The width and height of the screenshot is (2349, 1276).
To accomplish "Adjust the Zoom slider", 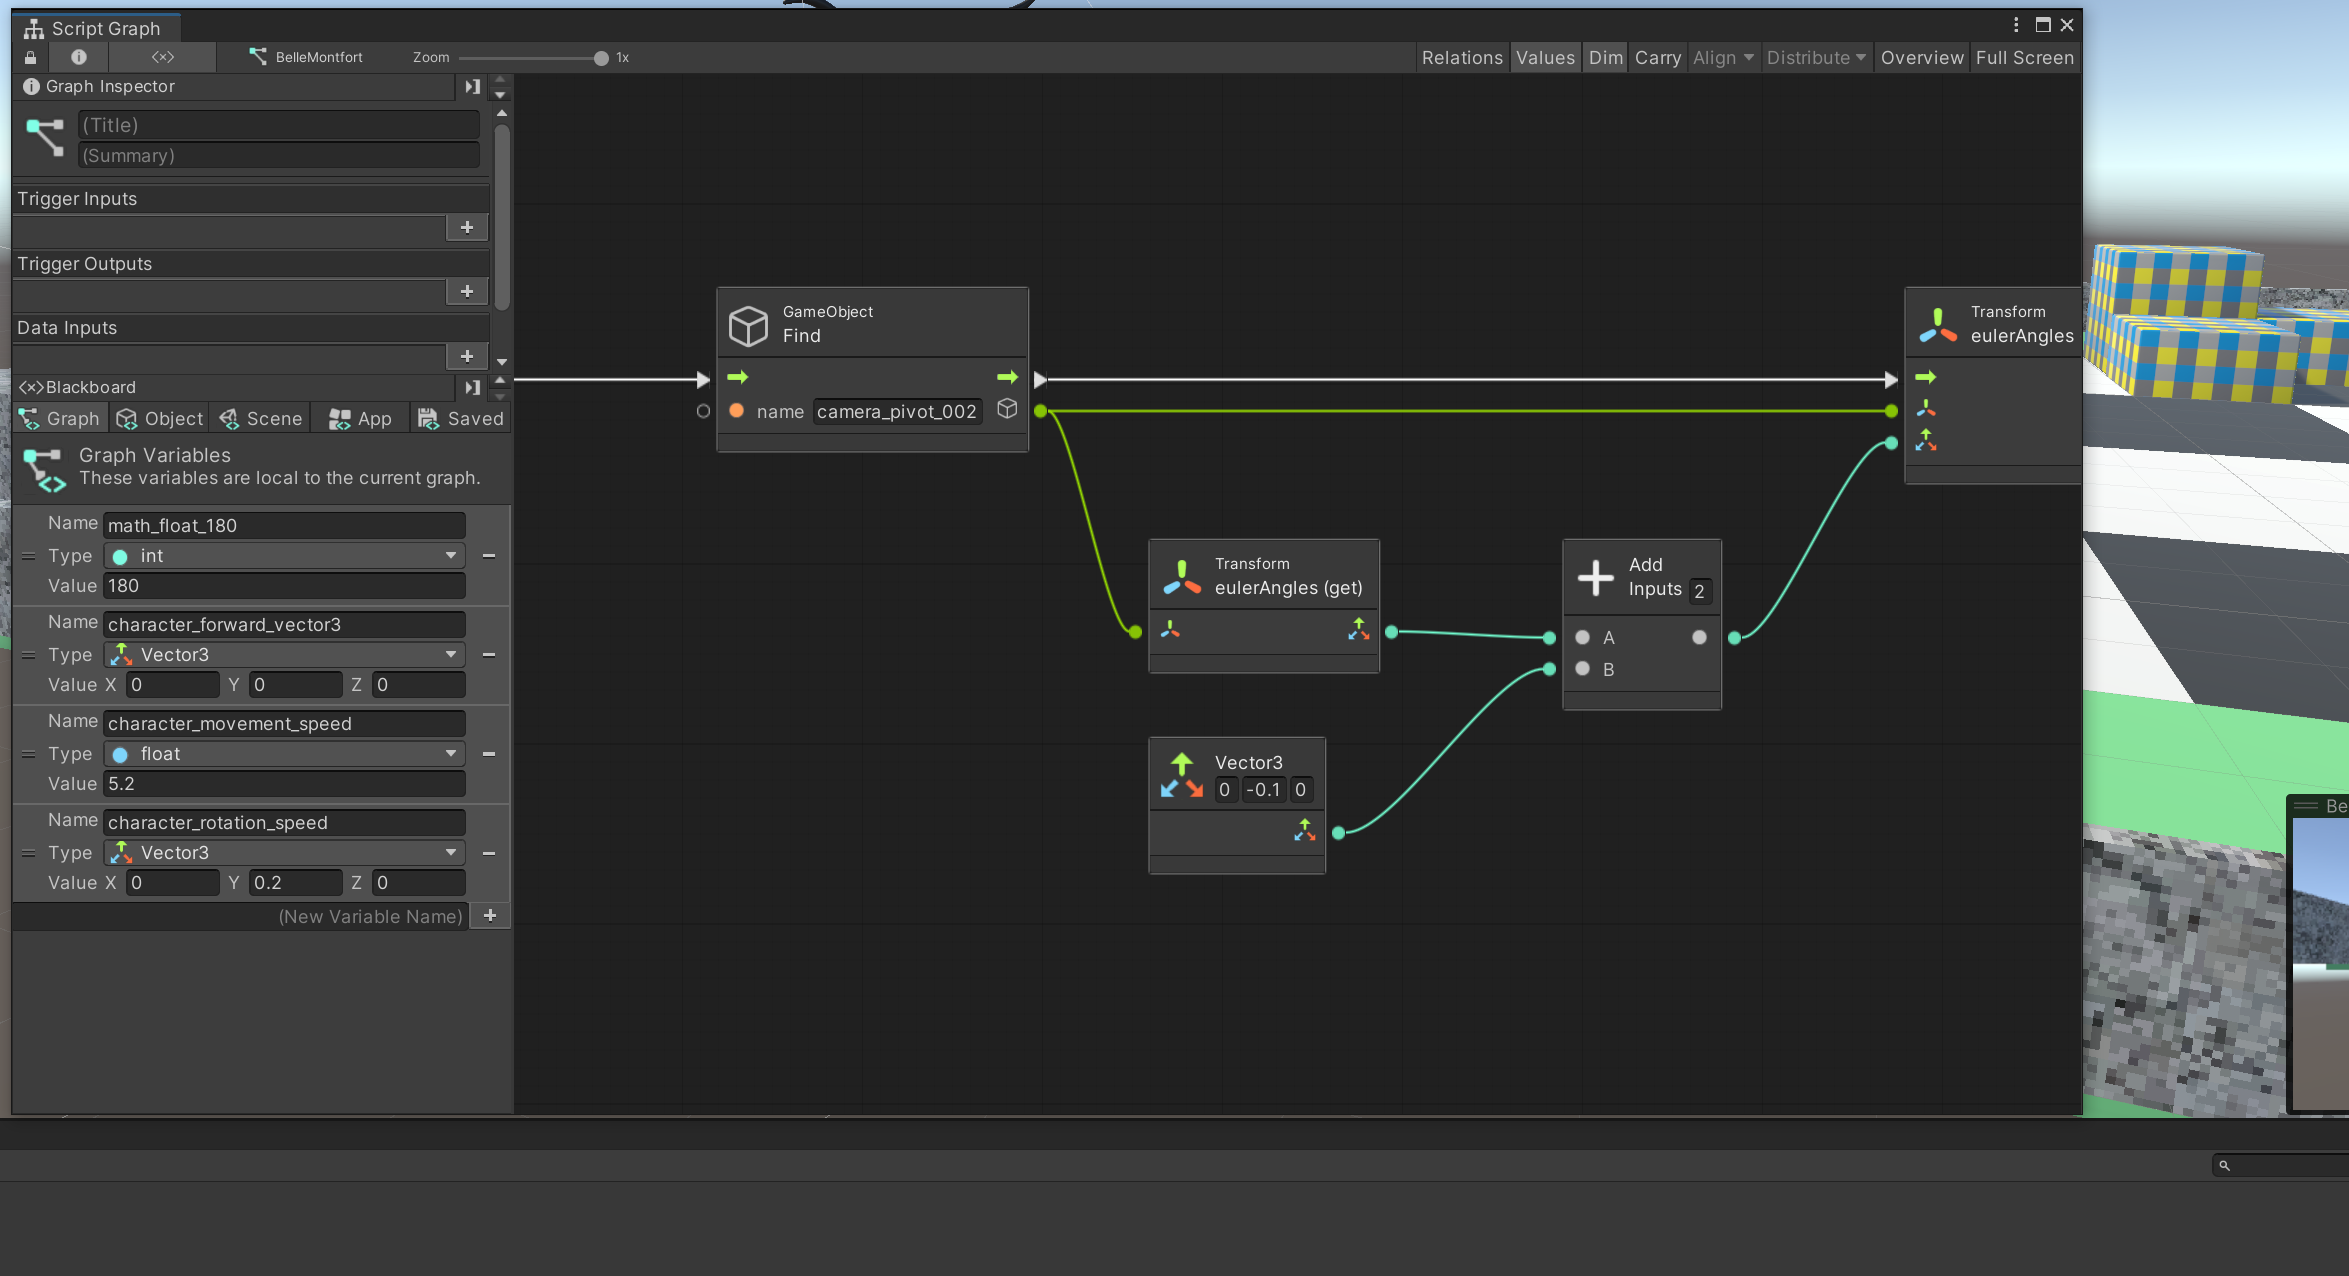I will [600, 57].
